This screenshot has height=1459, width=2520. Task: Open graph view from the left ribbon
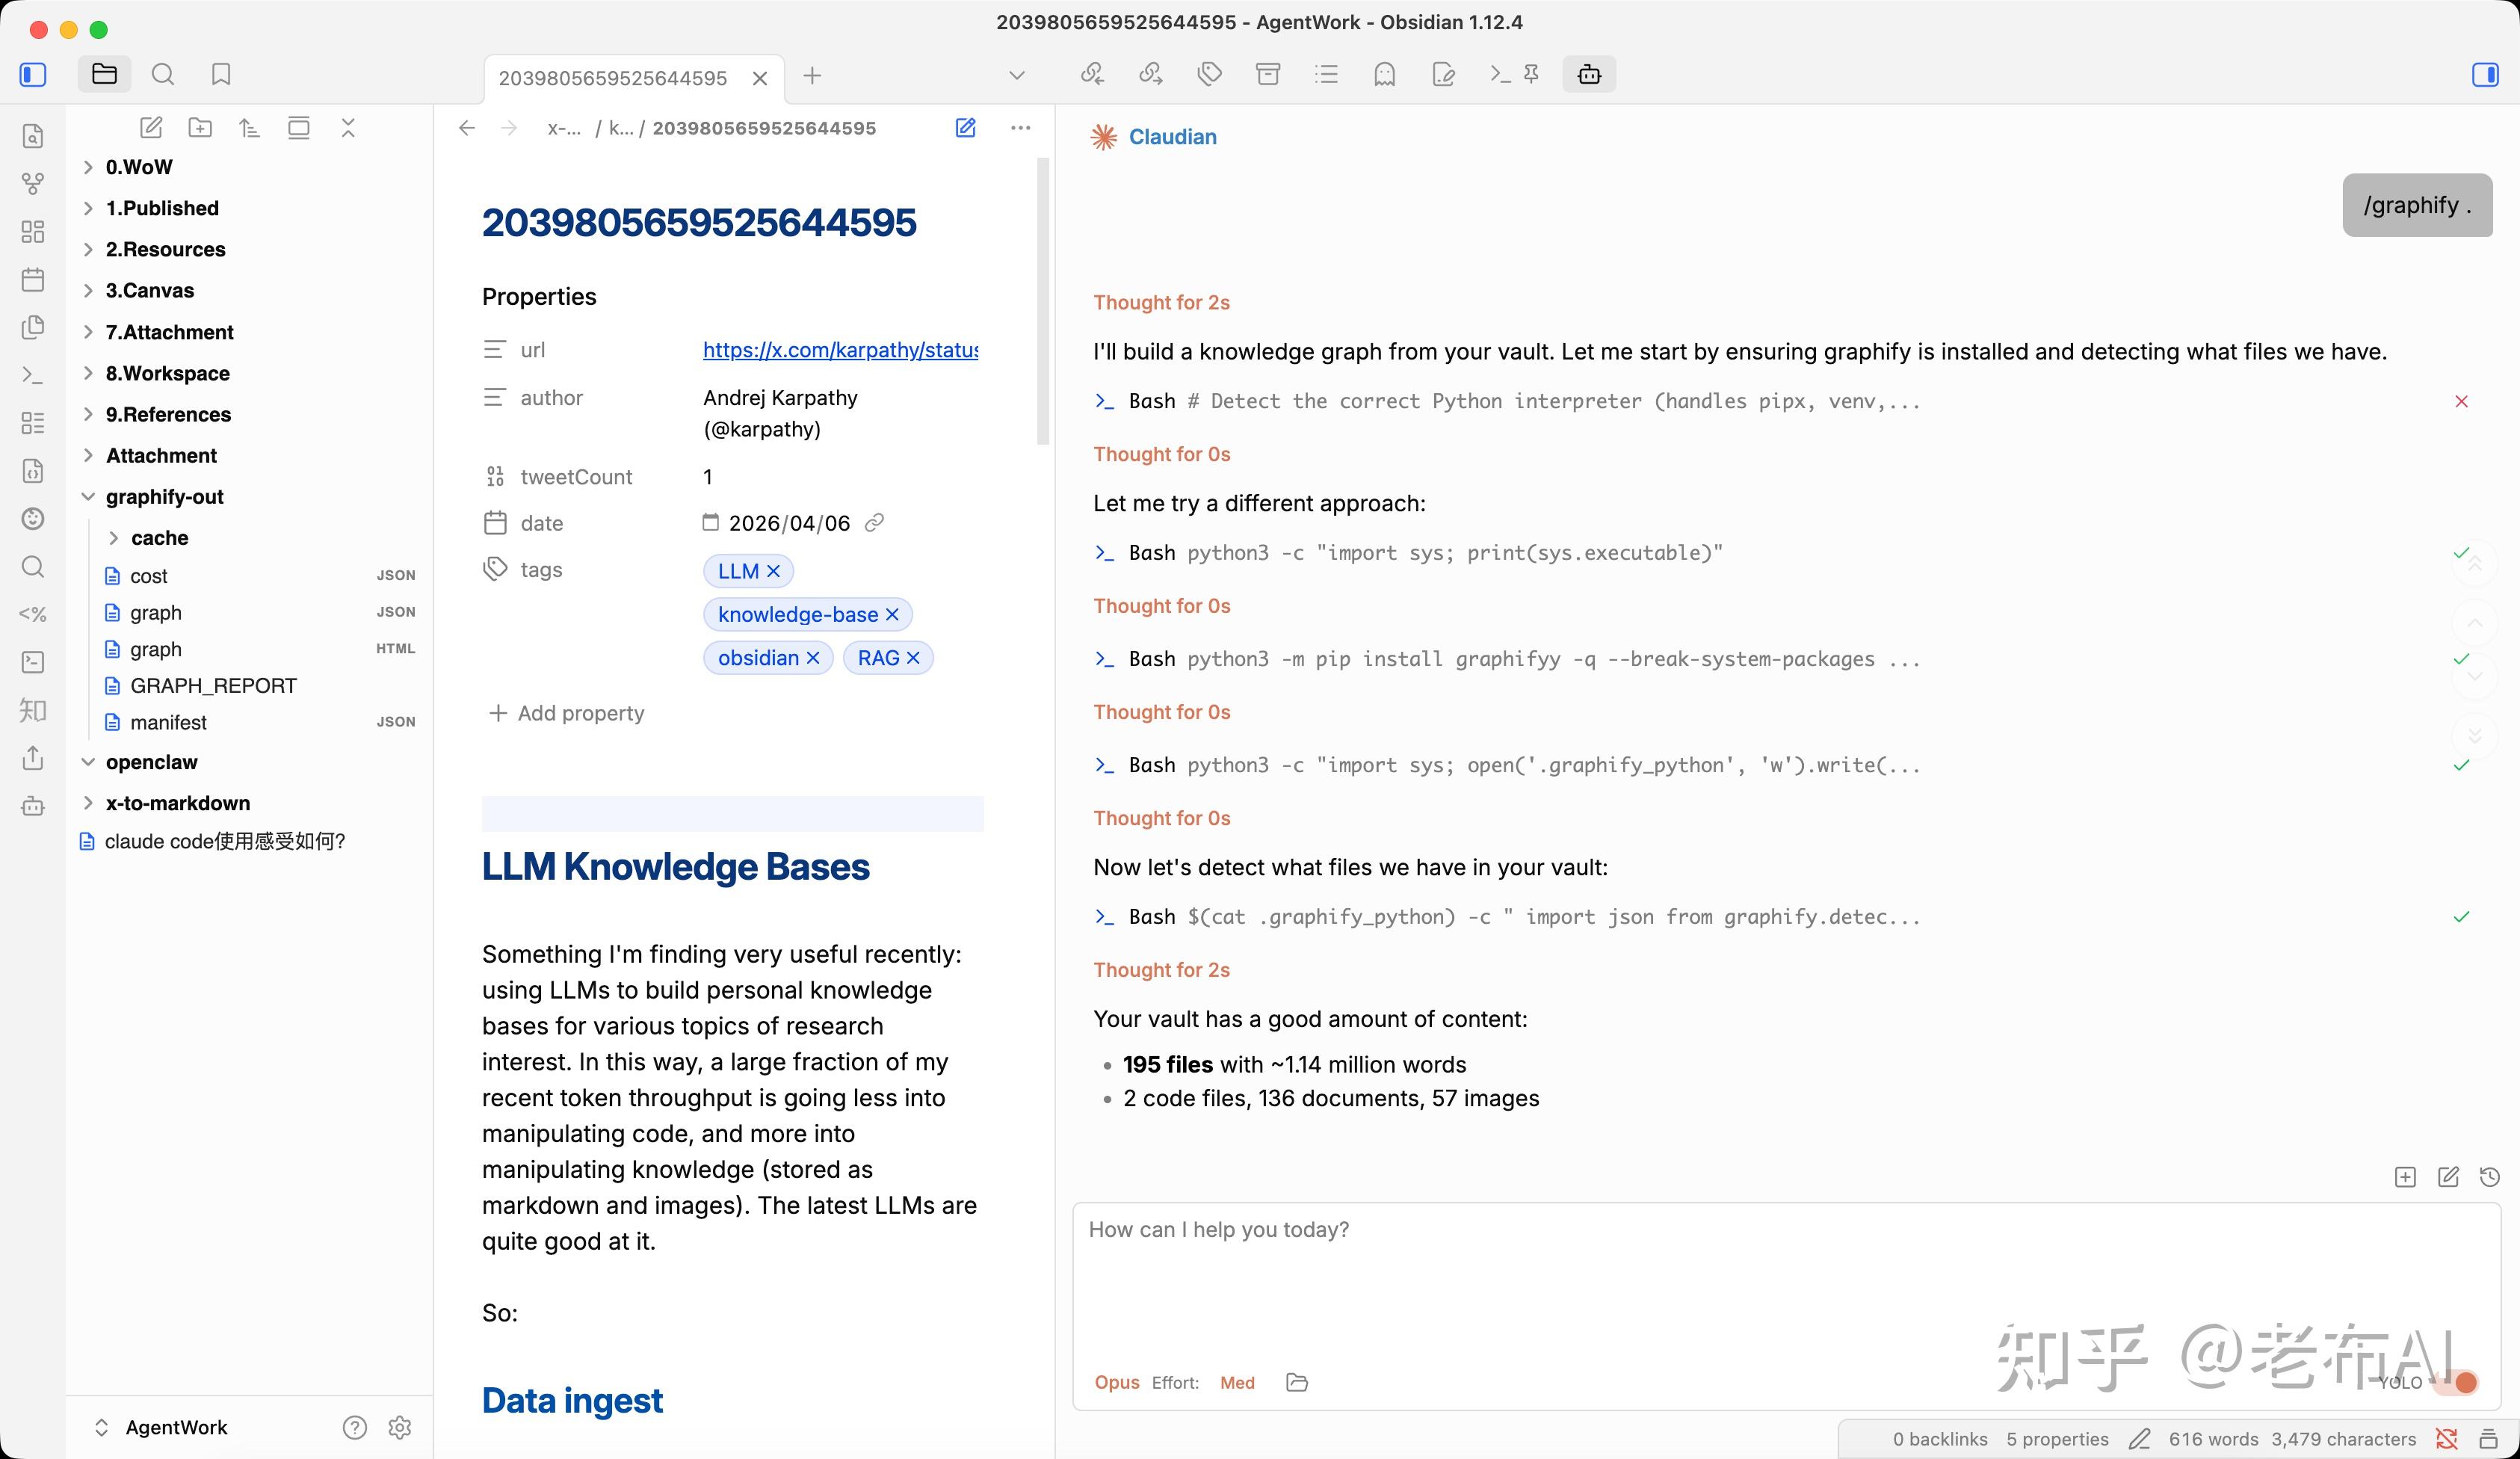[x=33, y=183]
